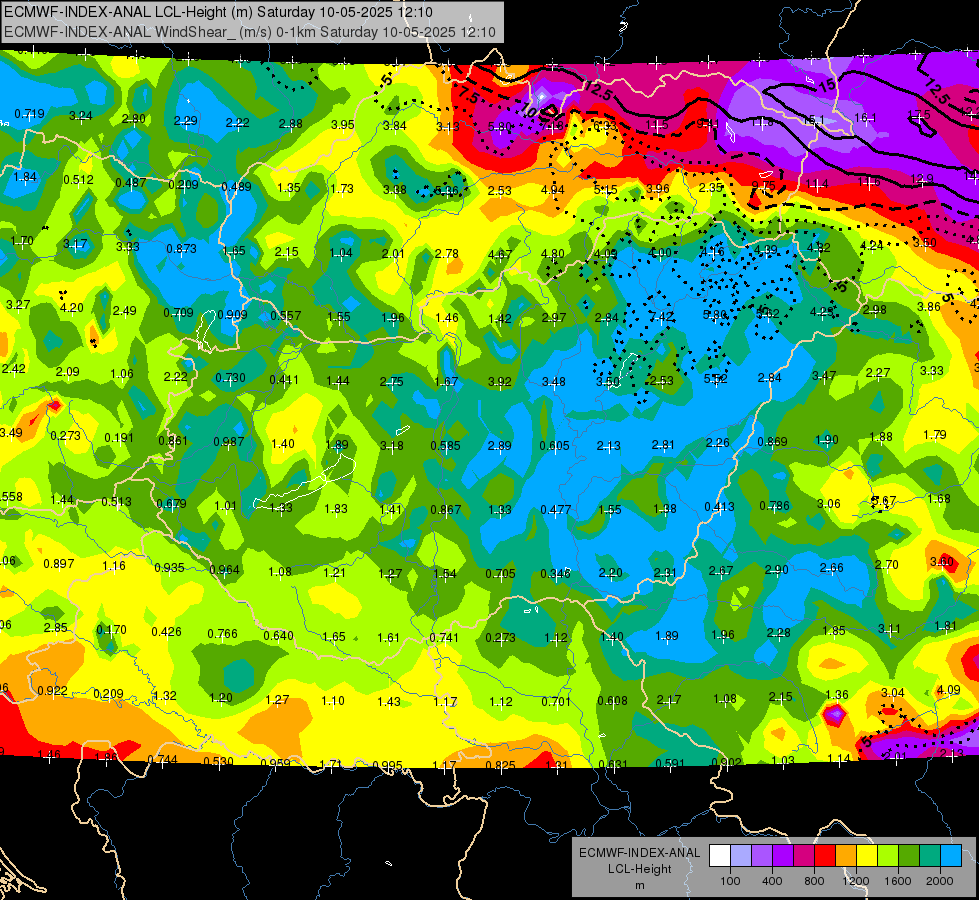Click the wind shear value 7.42
979x900 pixels.
coord(661,317)
